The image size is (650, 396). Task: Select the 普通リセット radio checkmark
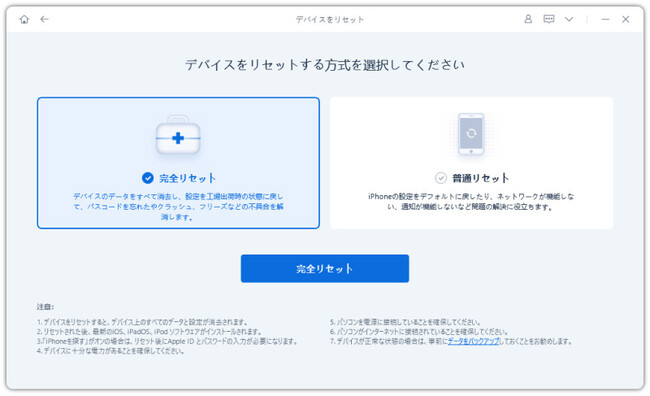pos(440,178)
